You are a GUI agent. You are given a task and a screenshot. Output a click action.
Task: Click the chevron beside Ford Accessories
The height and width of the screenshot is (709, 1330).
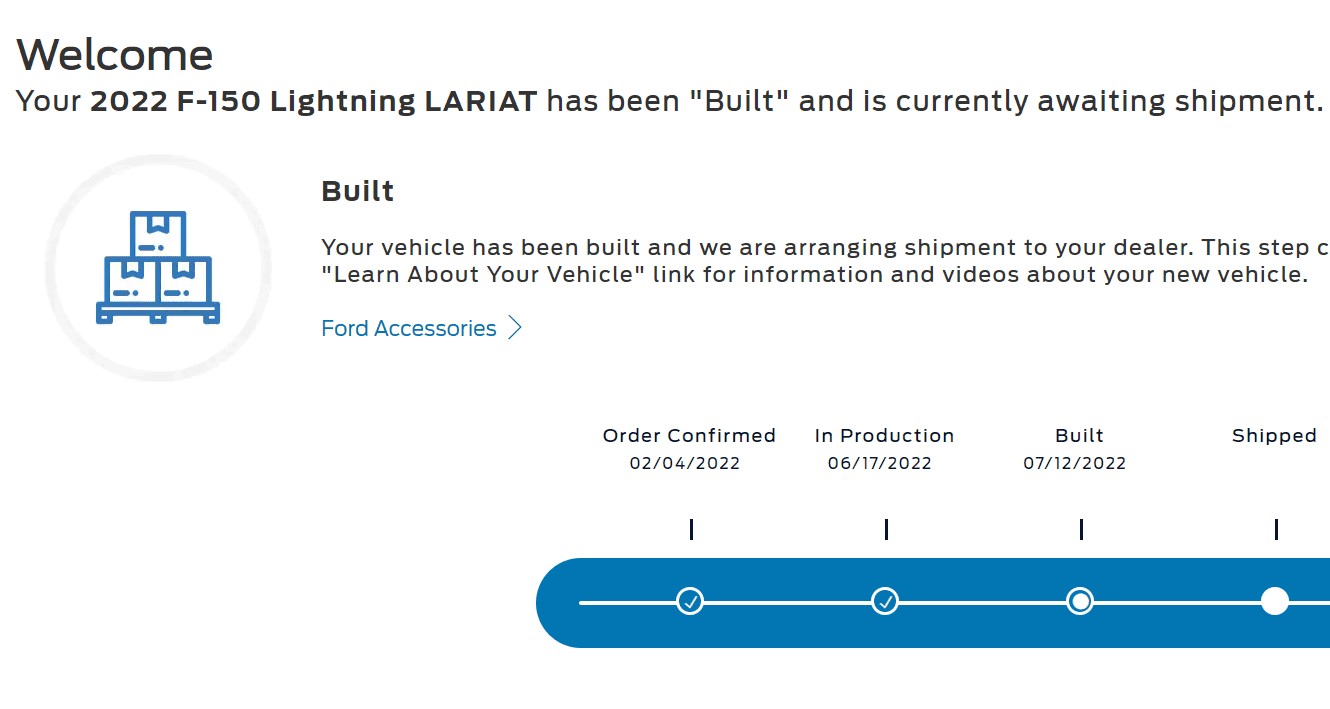[x=515, y=328]
